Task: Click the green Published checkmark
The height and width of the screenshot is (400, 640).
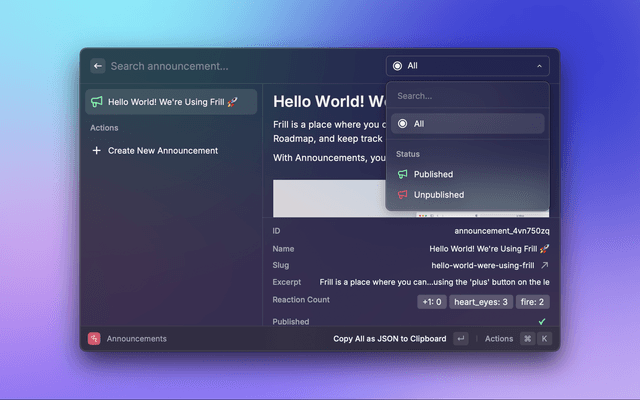Action: click(542, 322)
